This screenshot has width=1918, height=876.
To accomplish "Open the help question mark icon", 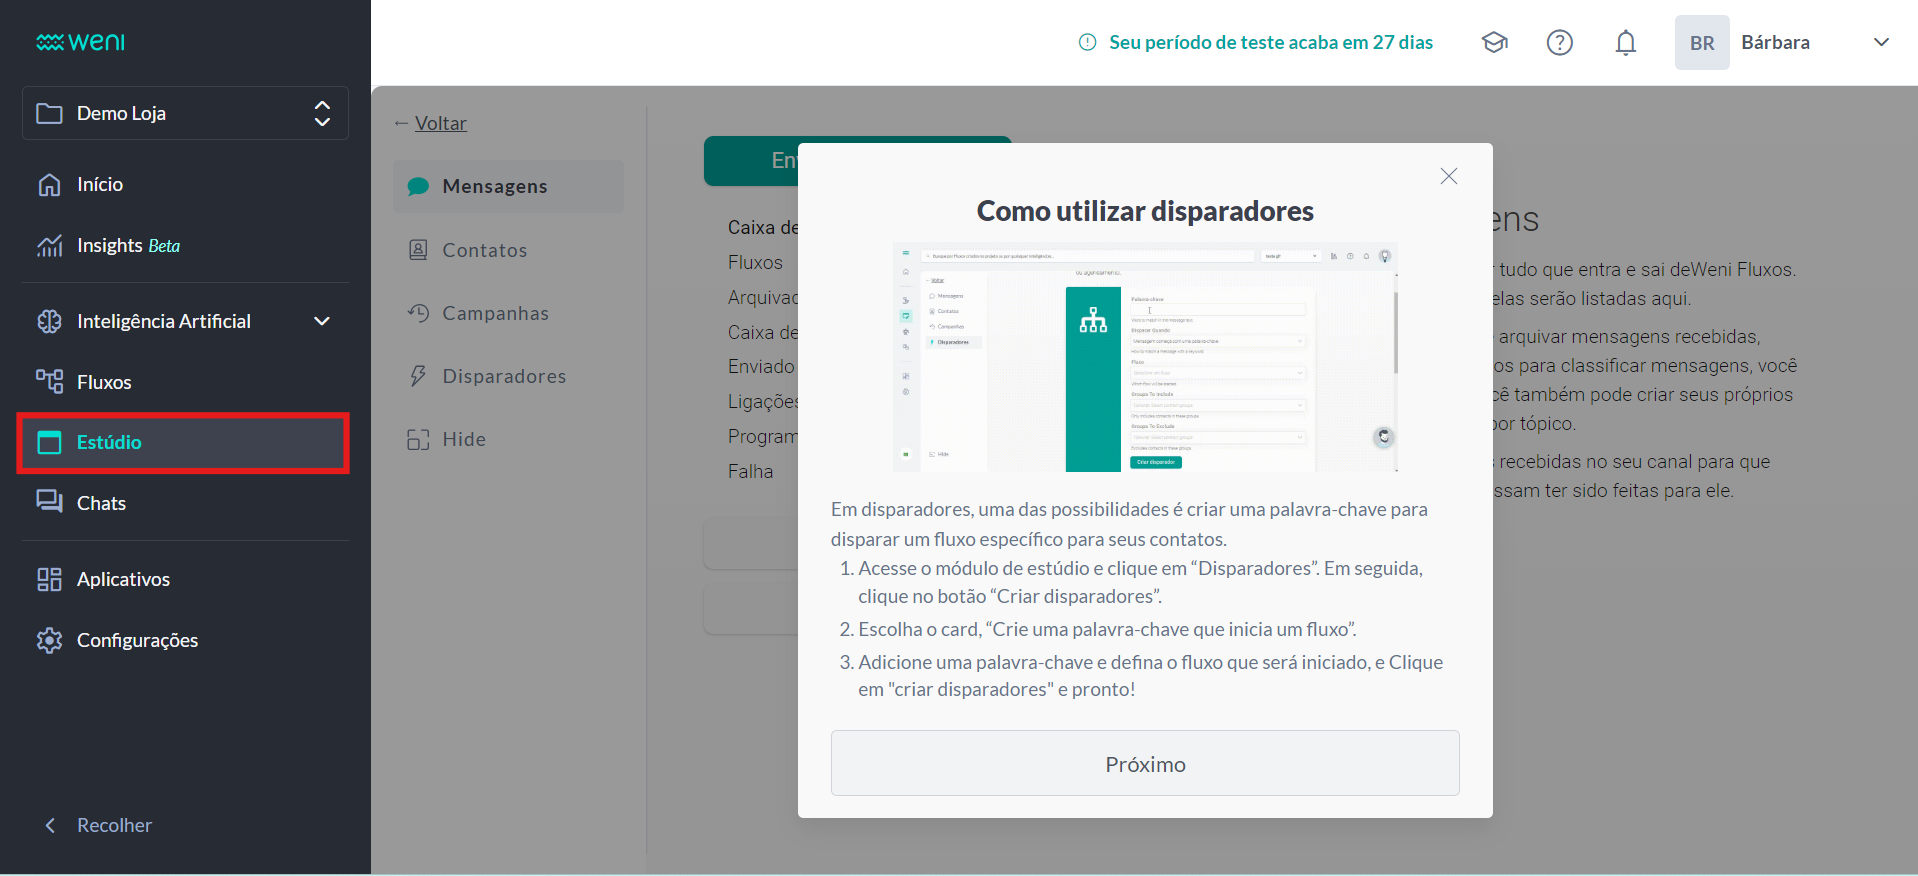I will [1559, 42].
